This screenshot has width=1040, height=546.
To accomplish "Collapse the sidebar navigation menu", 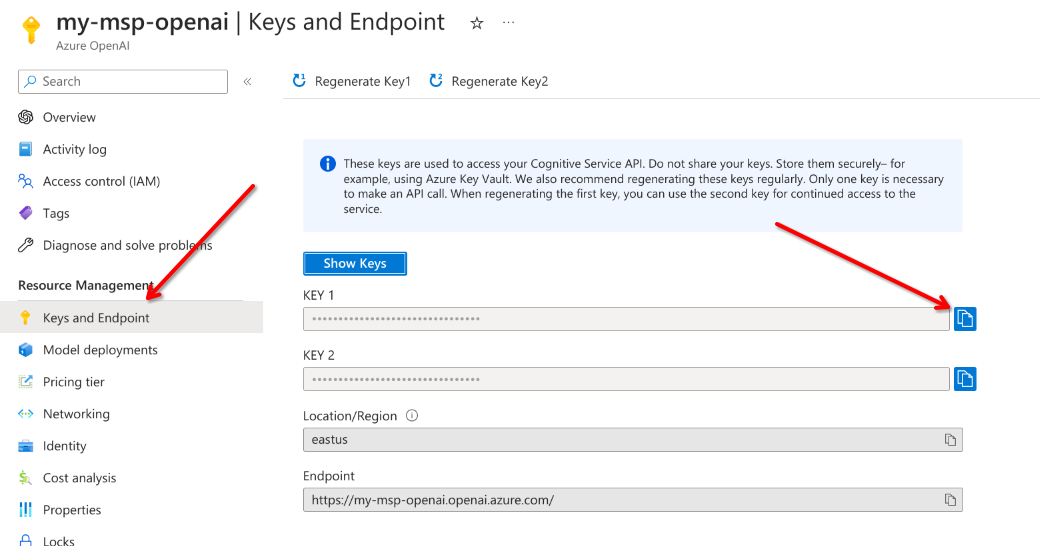I will pos(247,82).
